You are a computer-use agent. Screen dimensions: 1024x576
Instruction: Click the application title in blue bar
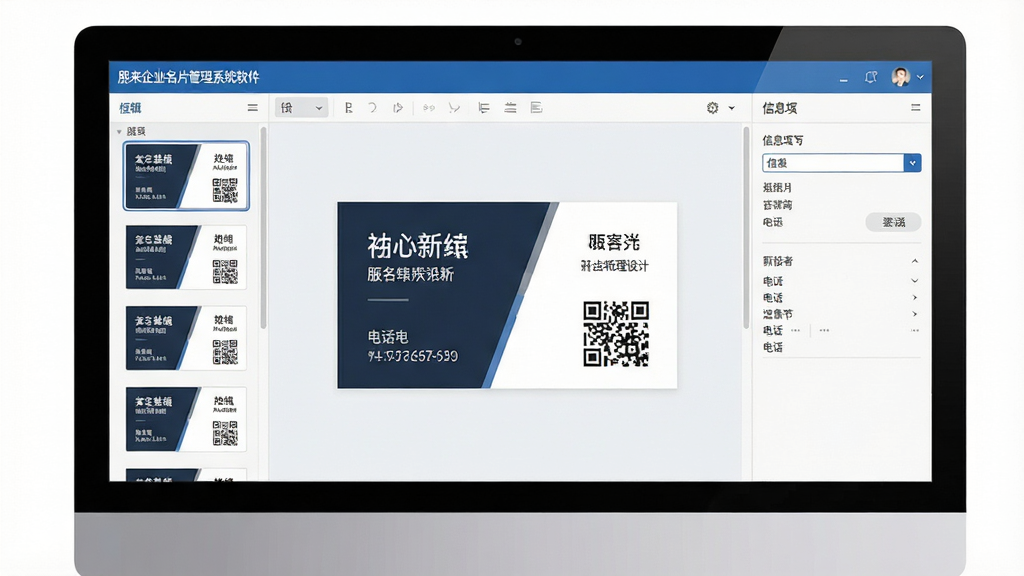tap(189, 77)
